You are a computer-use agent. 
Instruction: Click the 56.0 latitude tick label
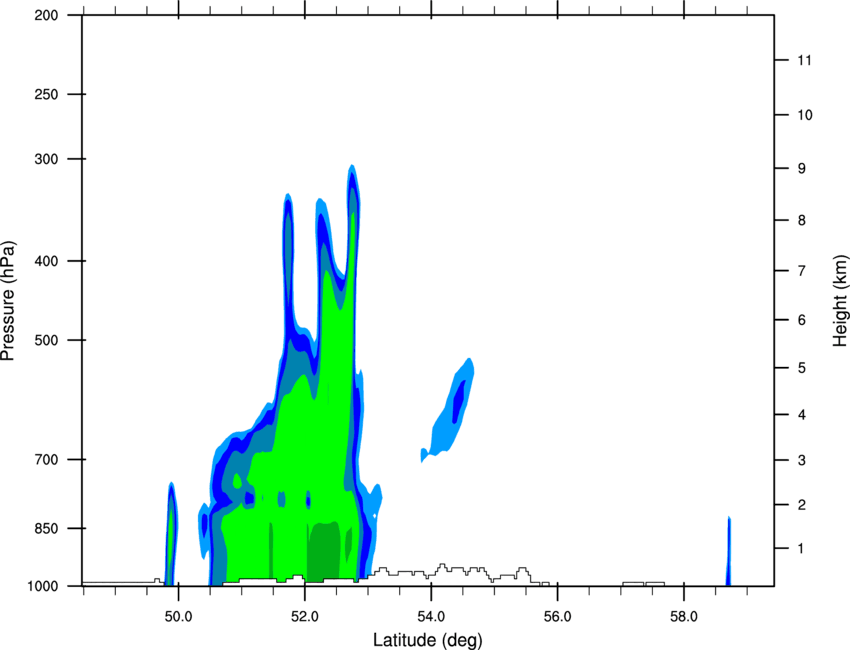(x=557, y=617)
